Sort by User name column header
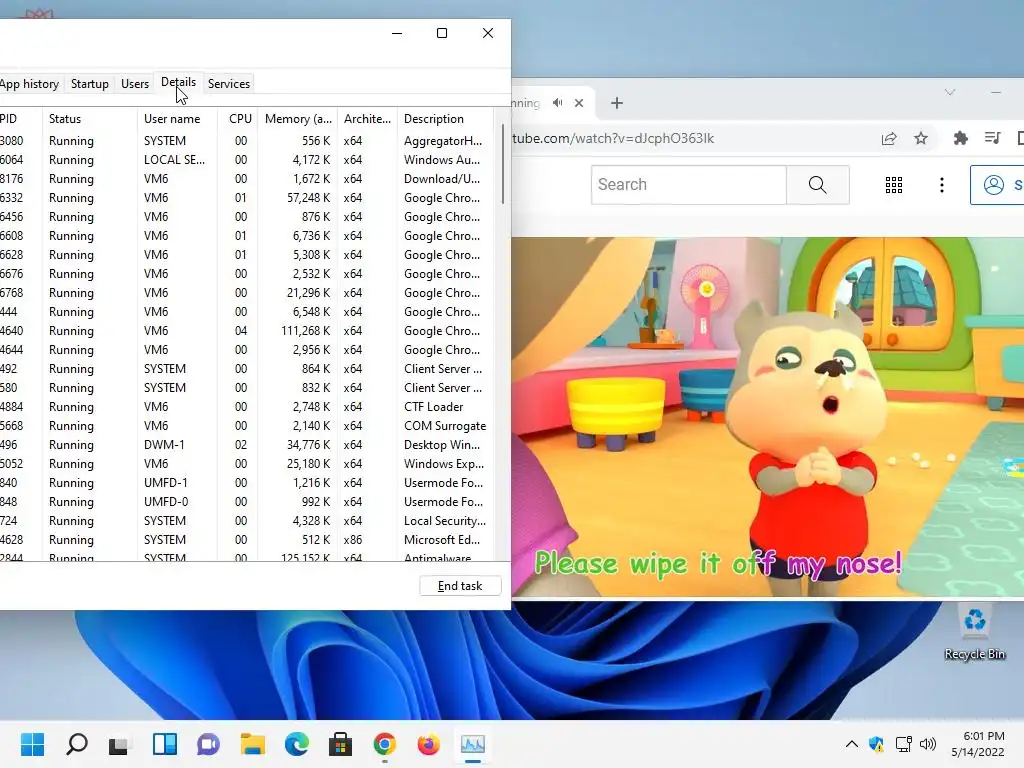The image size is (1024, 768). point(177,119)
